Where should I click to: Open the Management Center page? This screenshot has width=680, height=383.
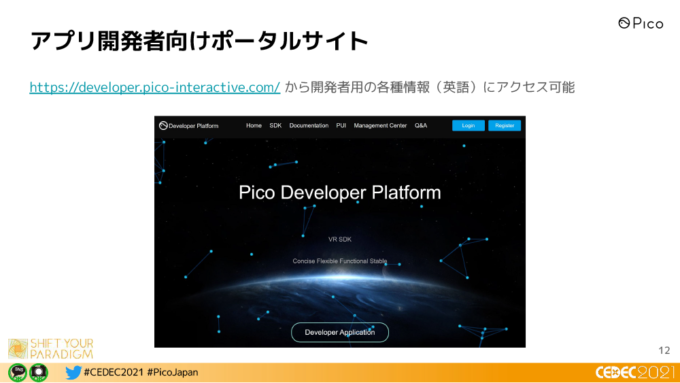point(380,125)
